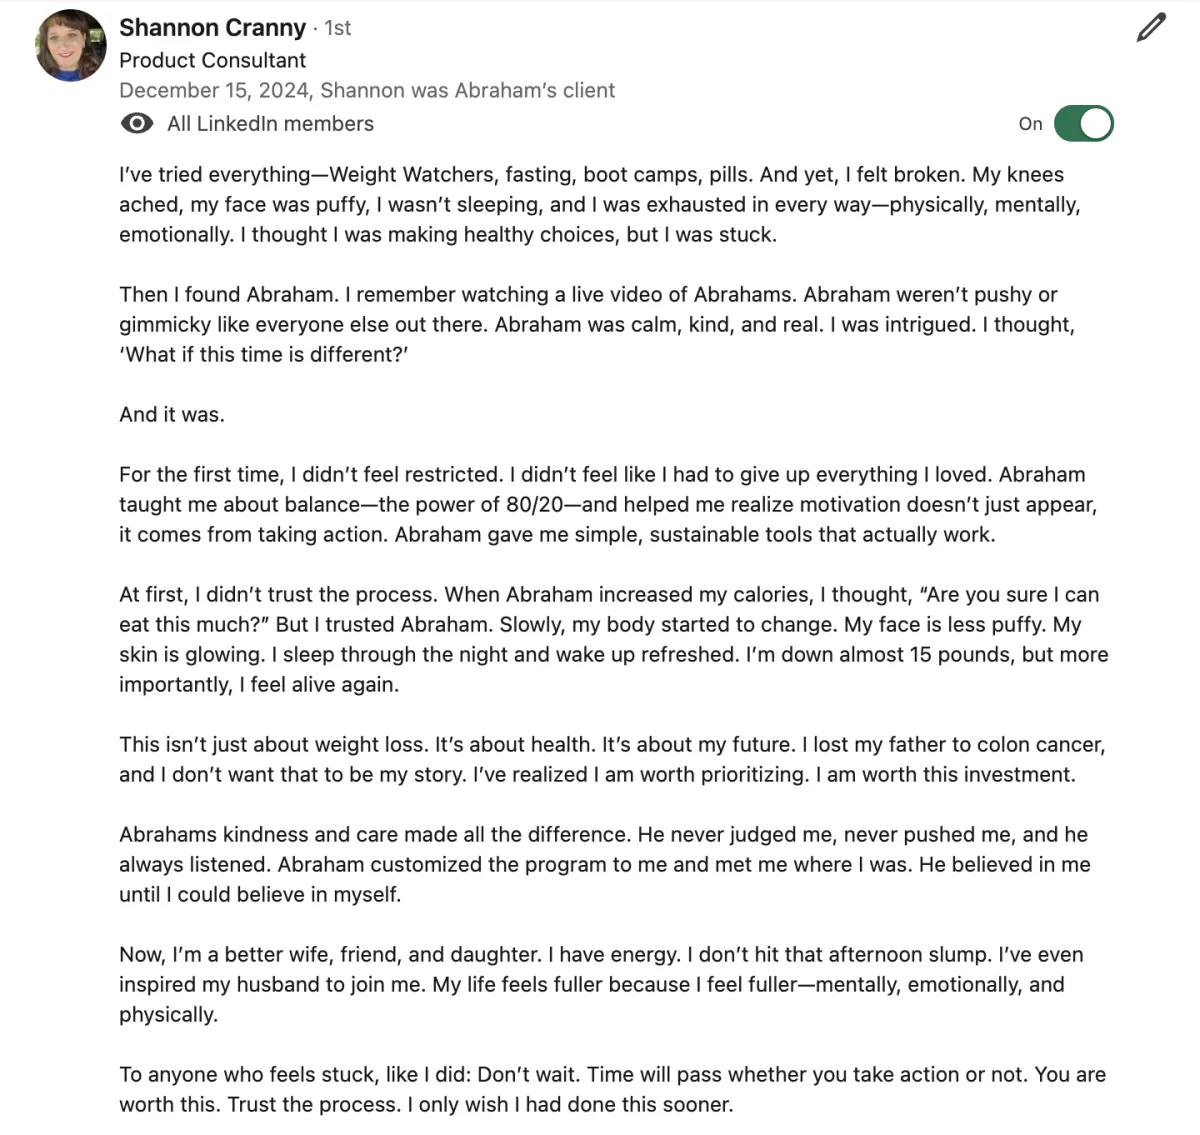Click the paragraph starting "For the first time"

[608, 504]
